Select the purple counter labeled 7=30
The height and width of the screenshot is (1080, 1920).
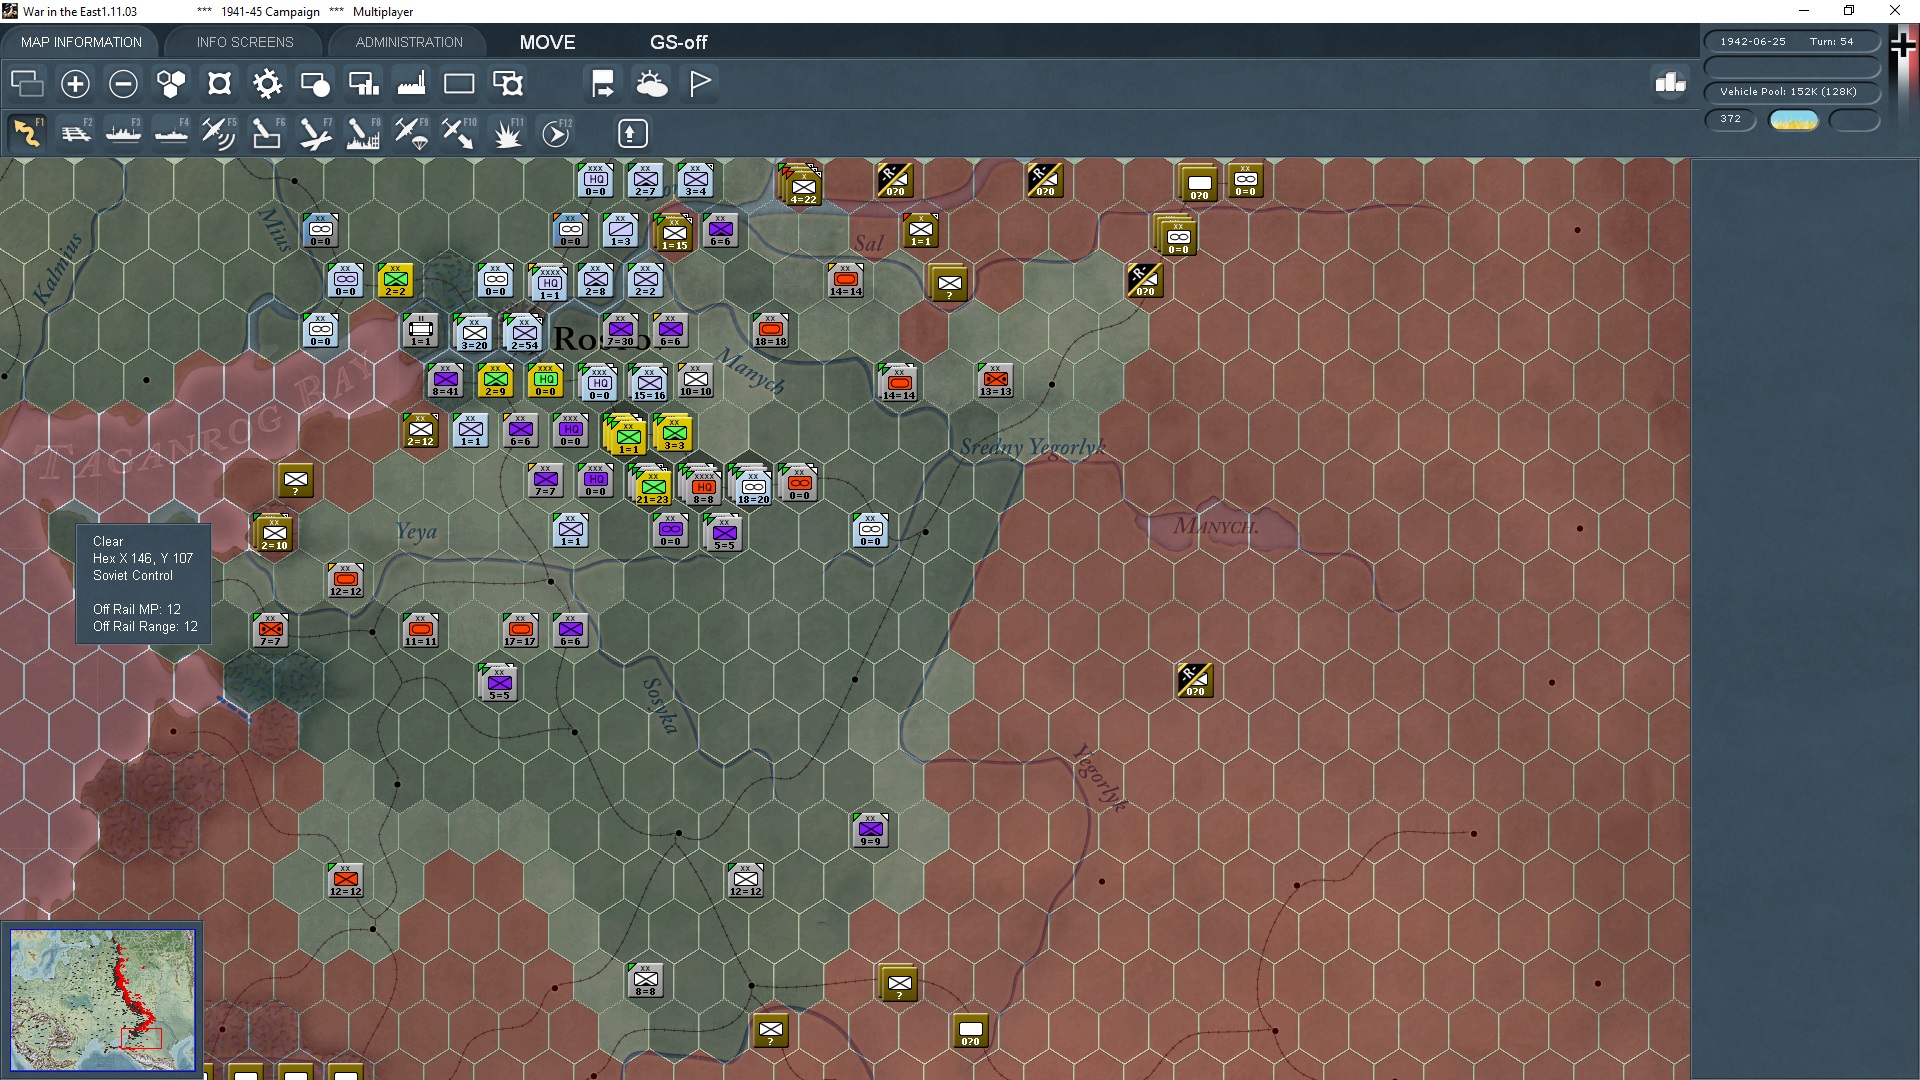click(620, 331)
